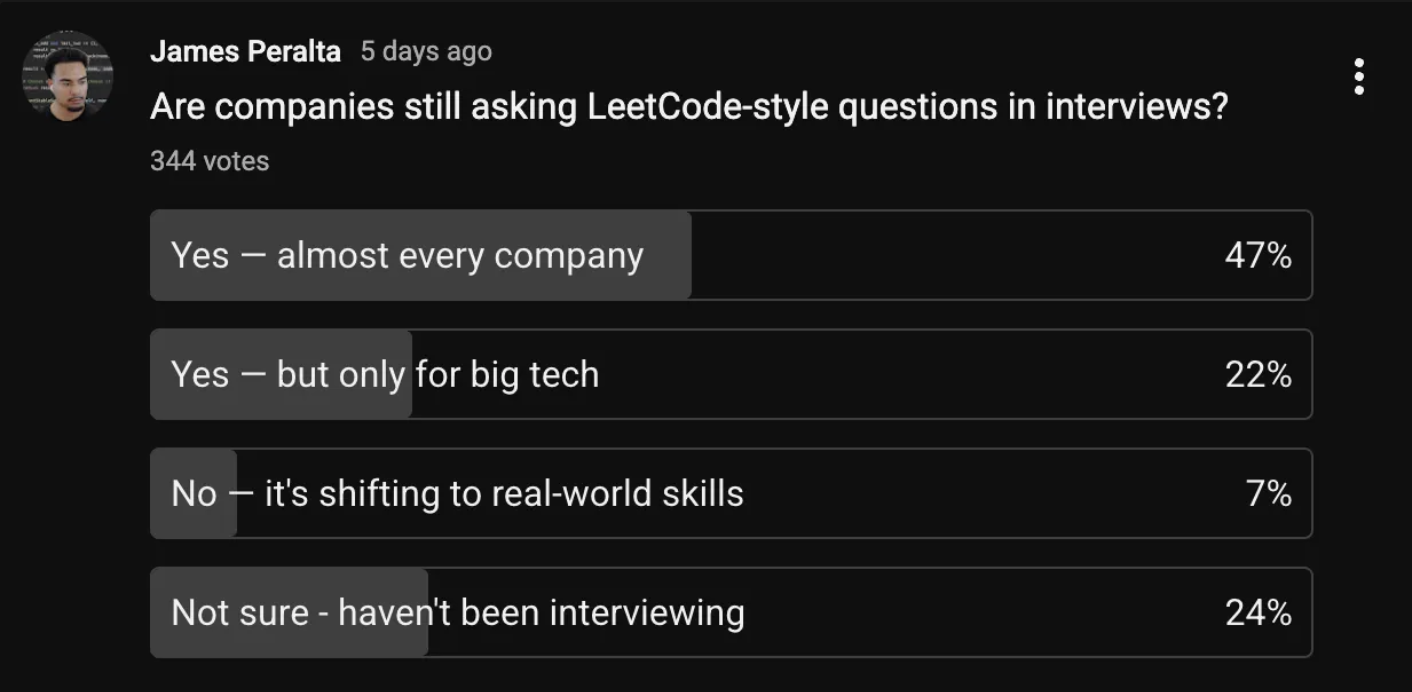Click the "344 votes" count text

click(x=210, y=161)
